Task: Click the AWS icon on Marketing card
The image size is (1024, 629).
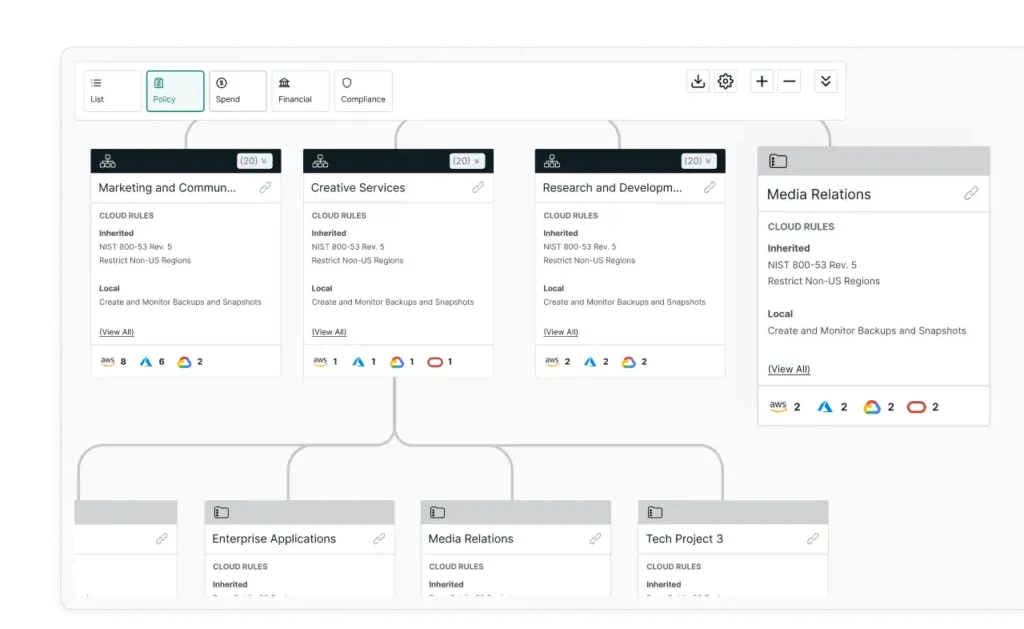Action: pyautogui.click(x=108, y=362)
